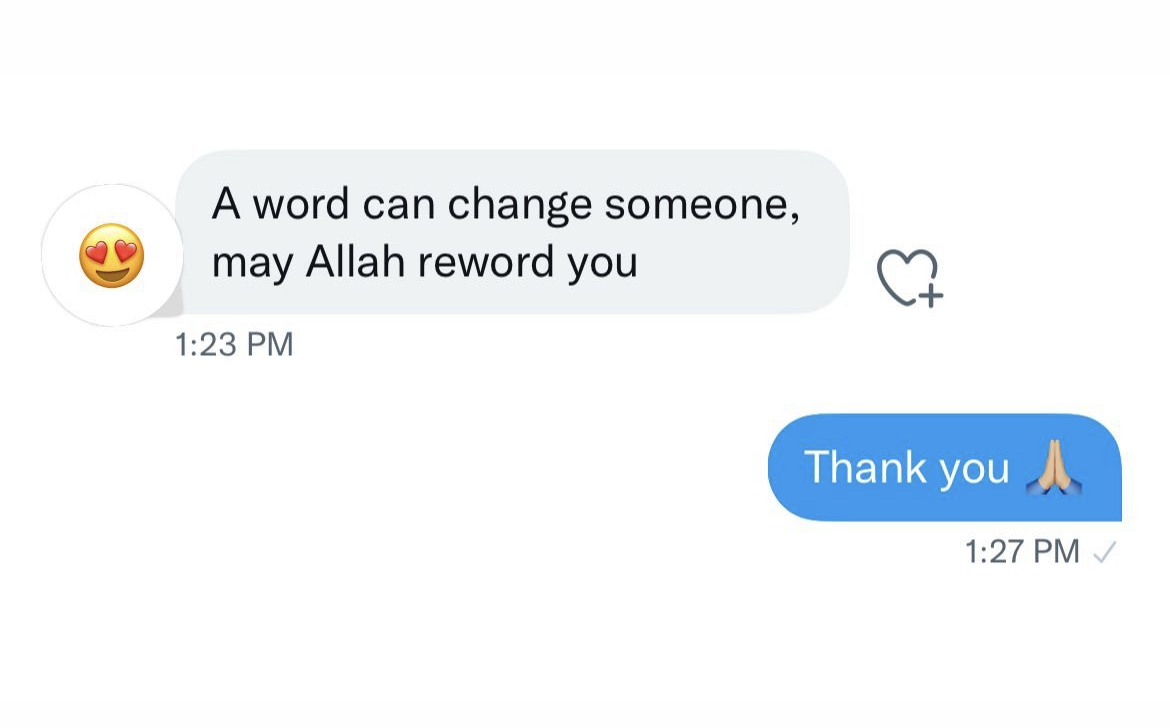Click the word "someone," in the received message
The image size is (1170, 728).
click(701, 205)
